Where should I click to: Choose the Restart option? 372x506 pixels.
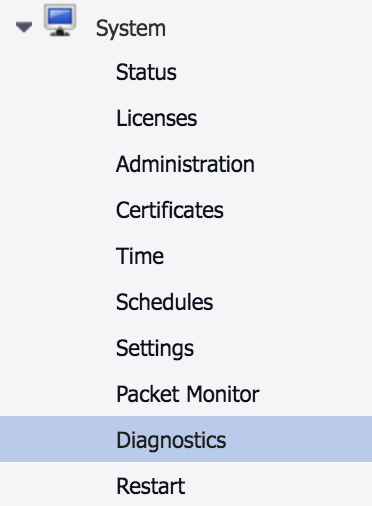(x=150, y=486)
